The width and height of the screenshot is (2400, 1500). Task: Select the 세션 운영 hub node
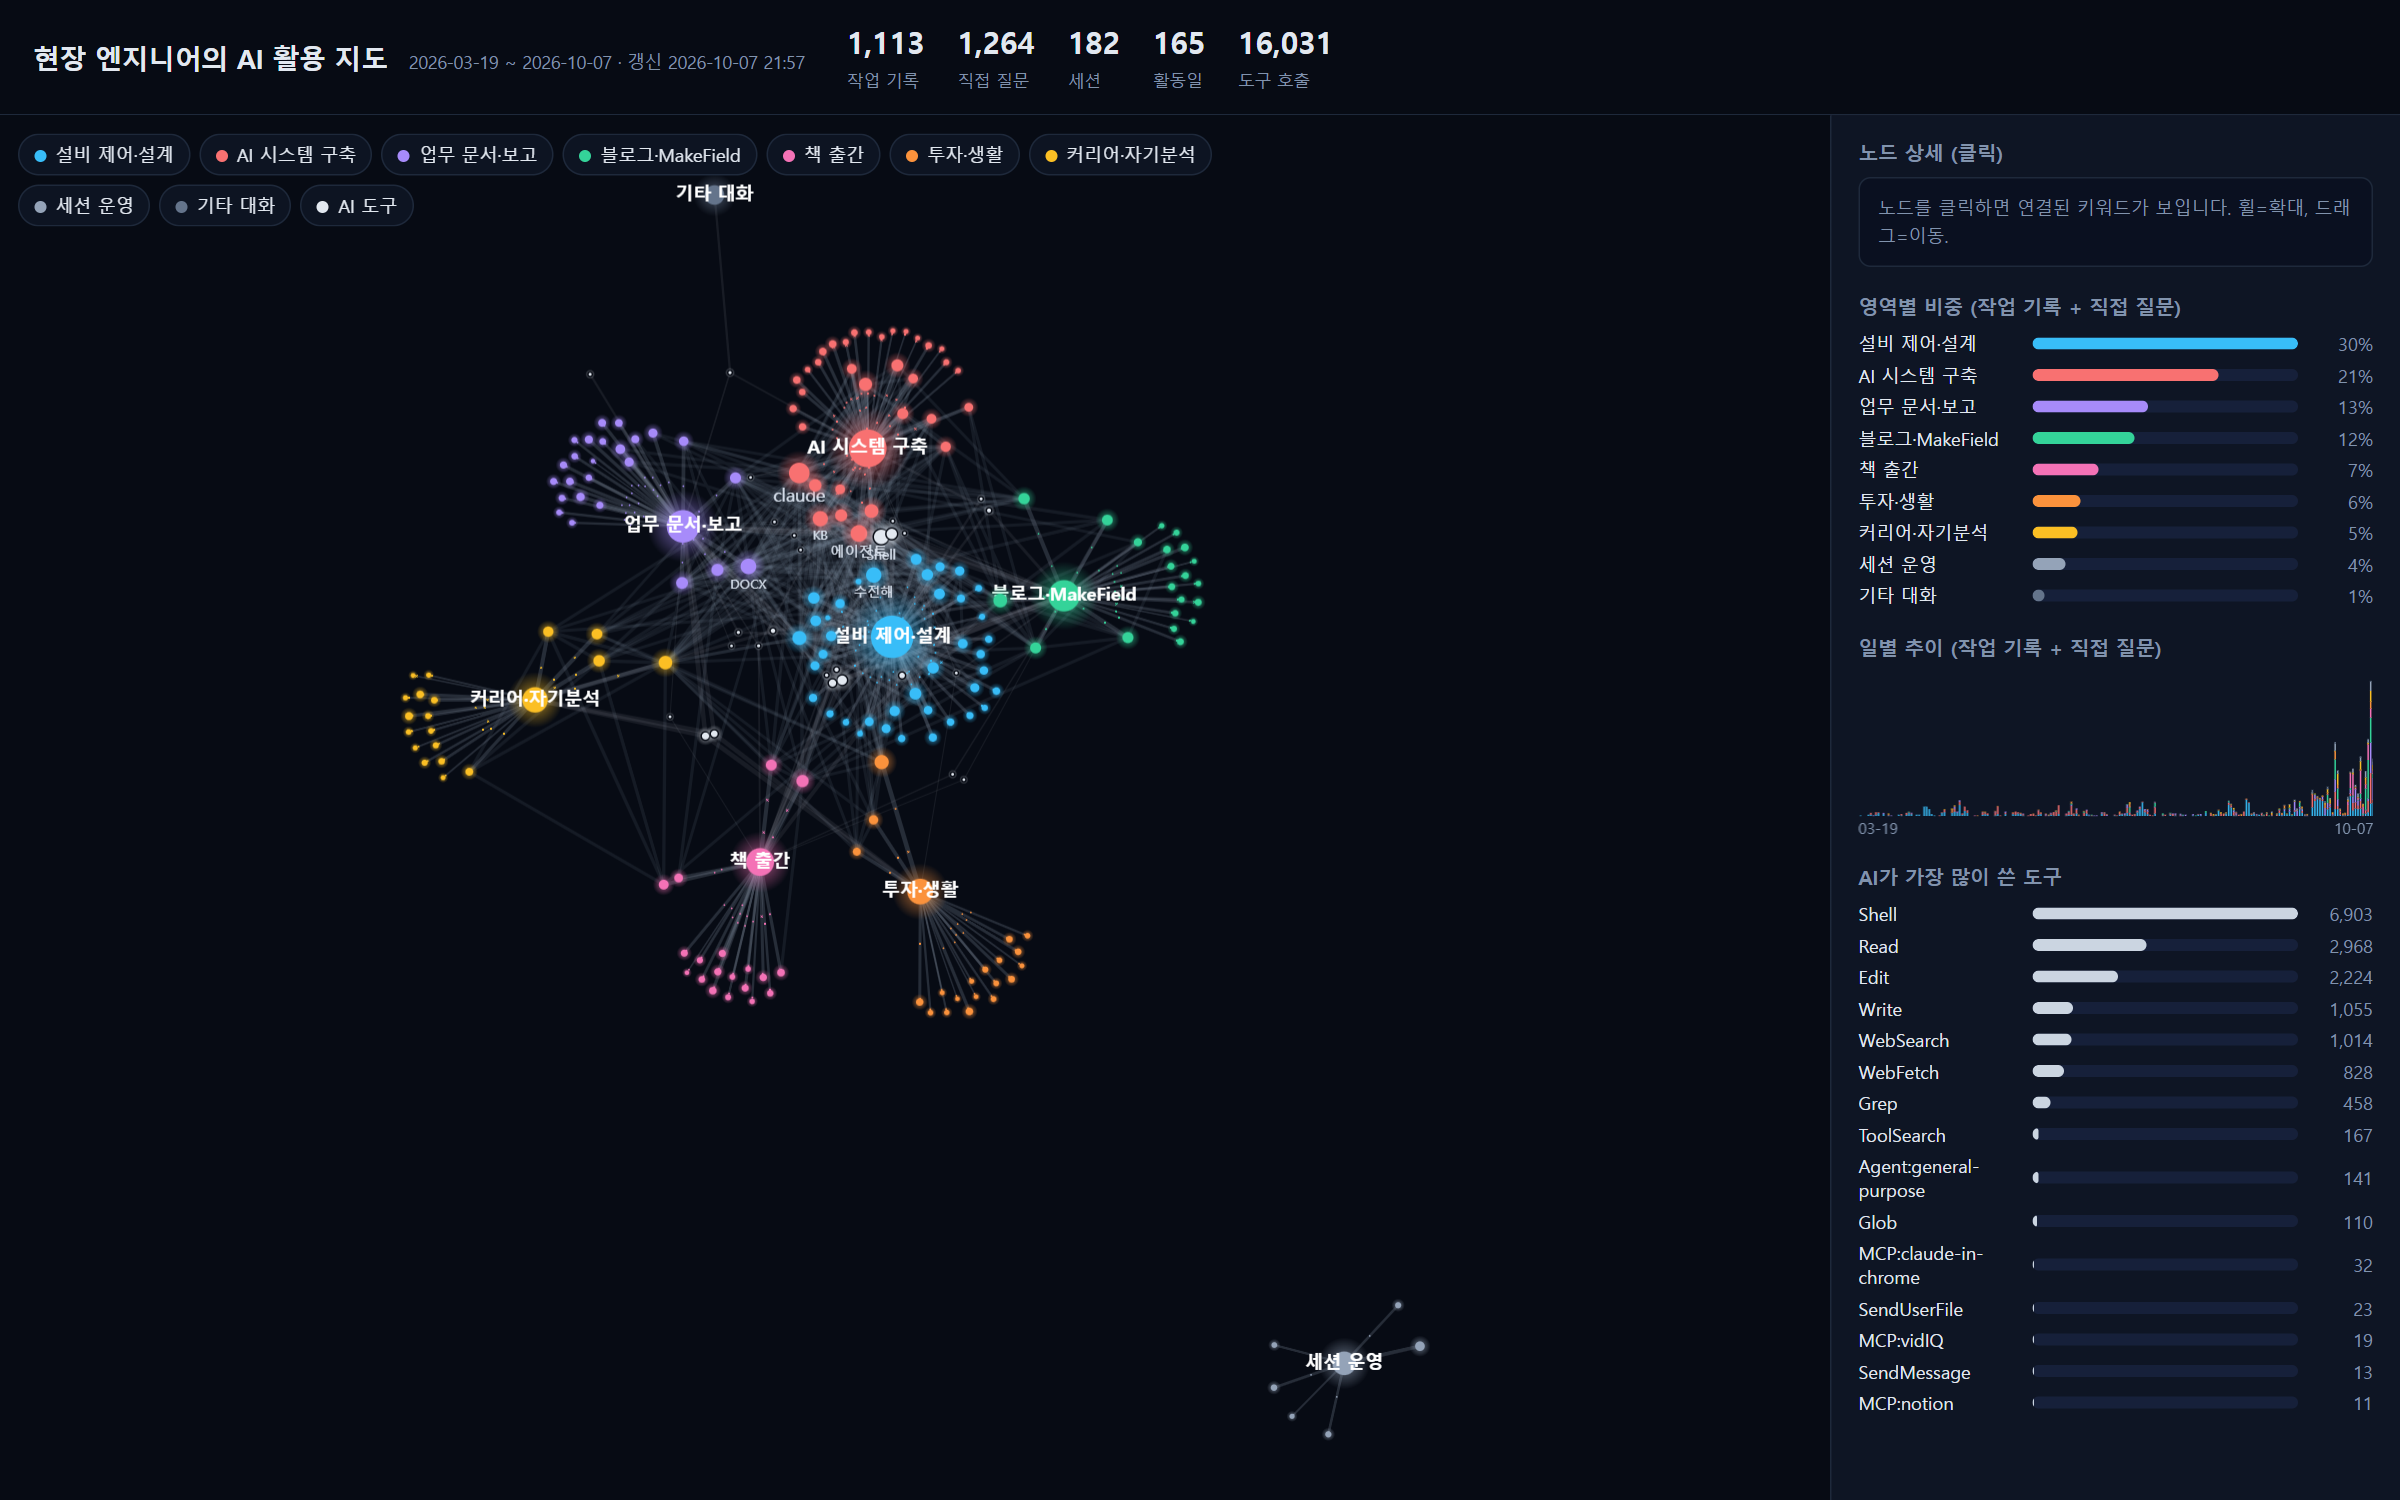pos(1344,1362)
